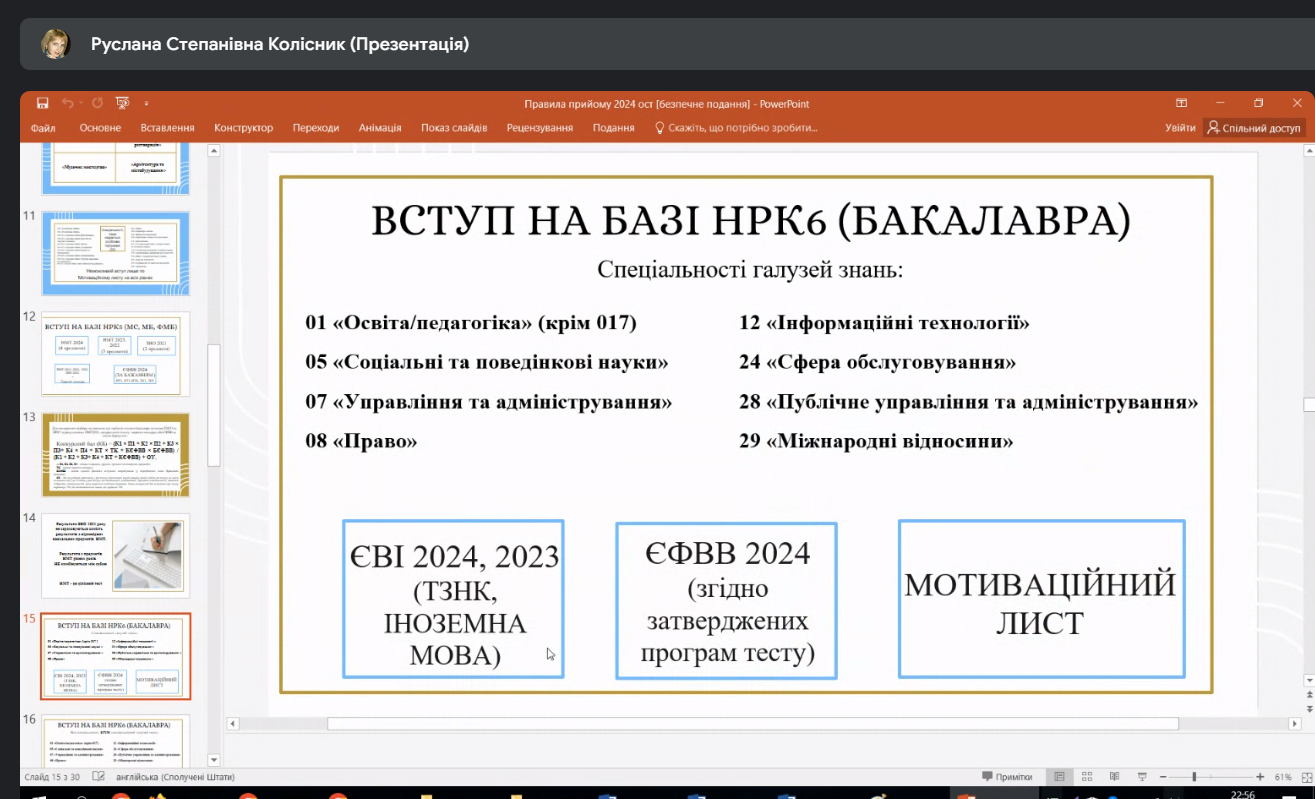
Task: Open the Показ слайдів ribbon tab
Action: 454,128
